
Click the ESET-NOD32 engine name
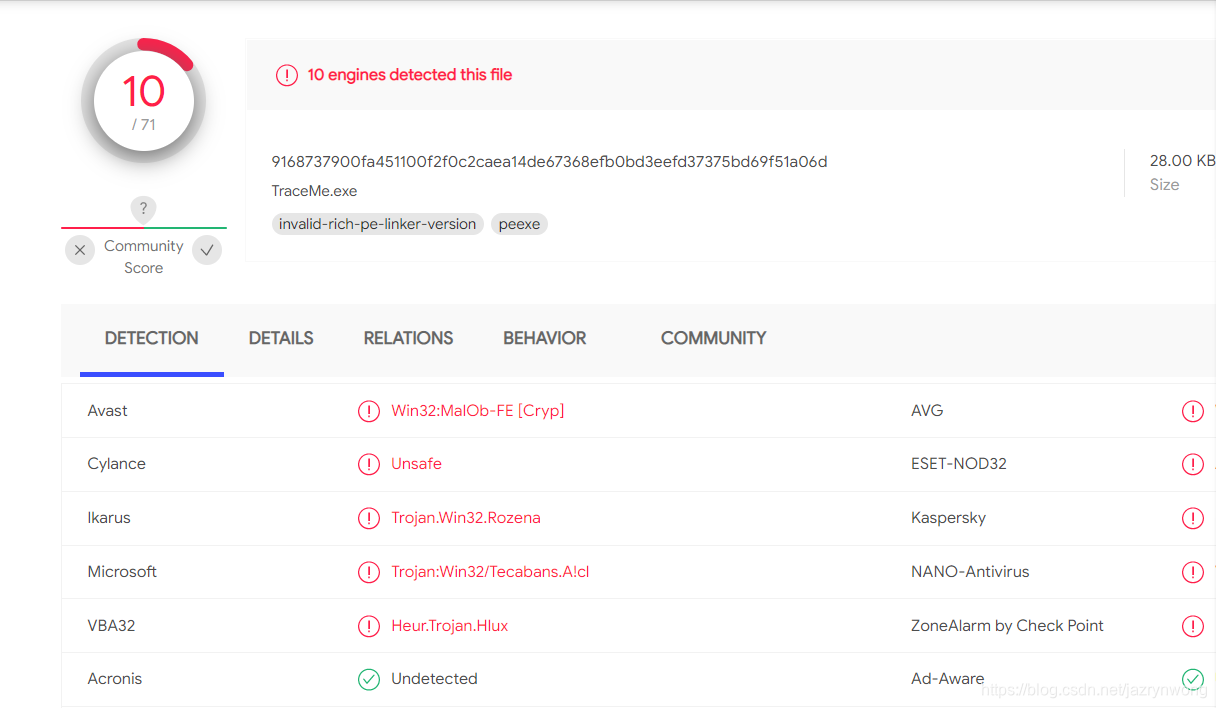959,464
